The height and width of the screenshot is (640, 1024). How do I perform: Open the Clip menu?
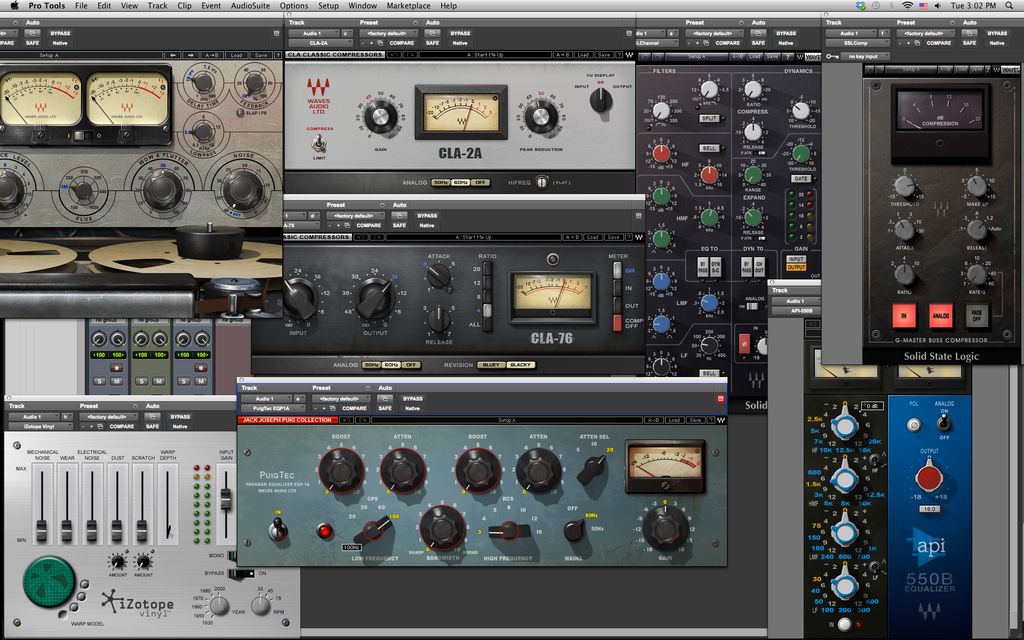tap(185, 5)
